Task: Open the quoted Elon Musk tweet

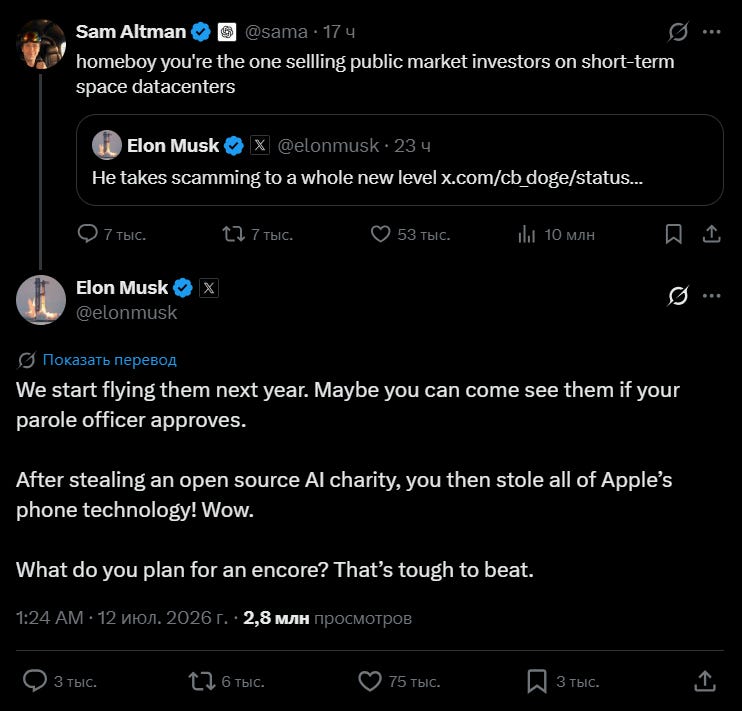Action: [x=399, y=160]
